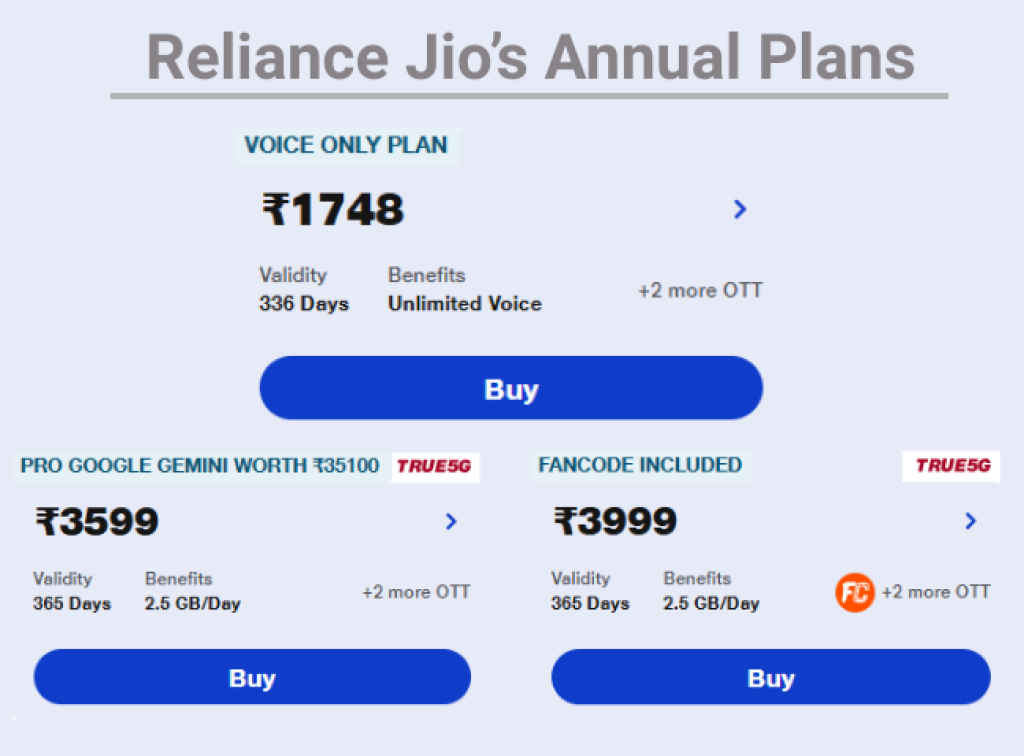
Task: Click the Reliance Jio's Annual Plans title
Action: [530, 57]
